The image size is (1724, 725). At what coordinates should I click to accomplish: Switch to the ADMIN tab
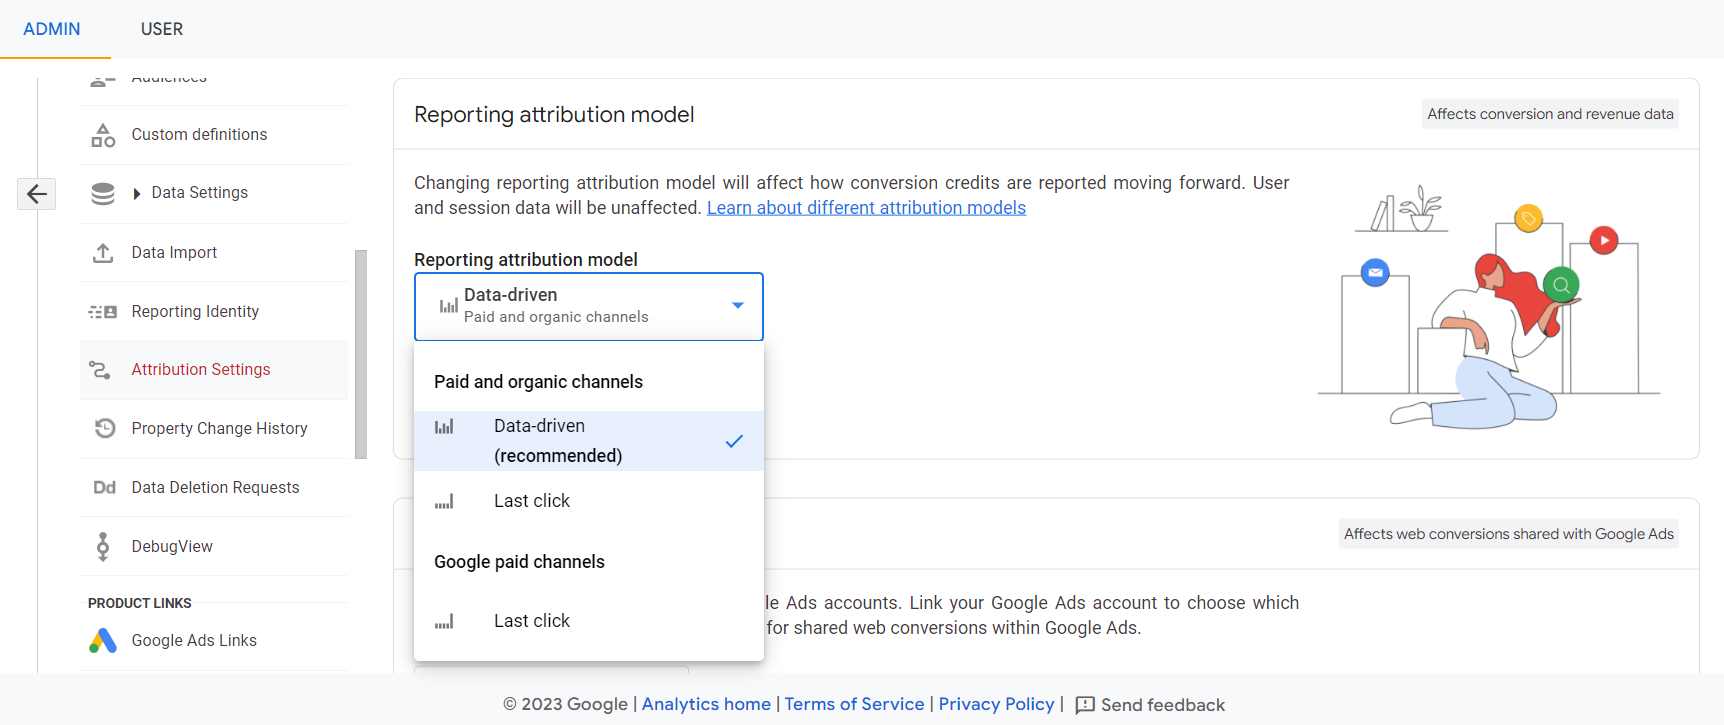[52, 29]
